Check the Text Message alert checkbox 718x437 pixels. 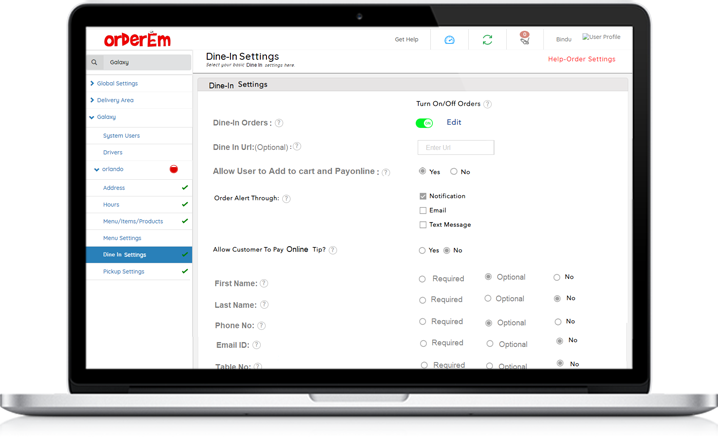[423, 224]
